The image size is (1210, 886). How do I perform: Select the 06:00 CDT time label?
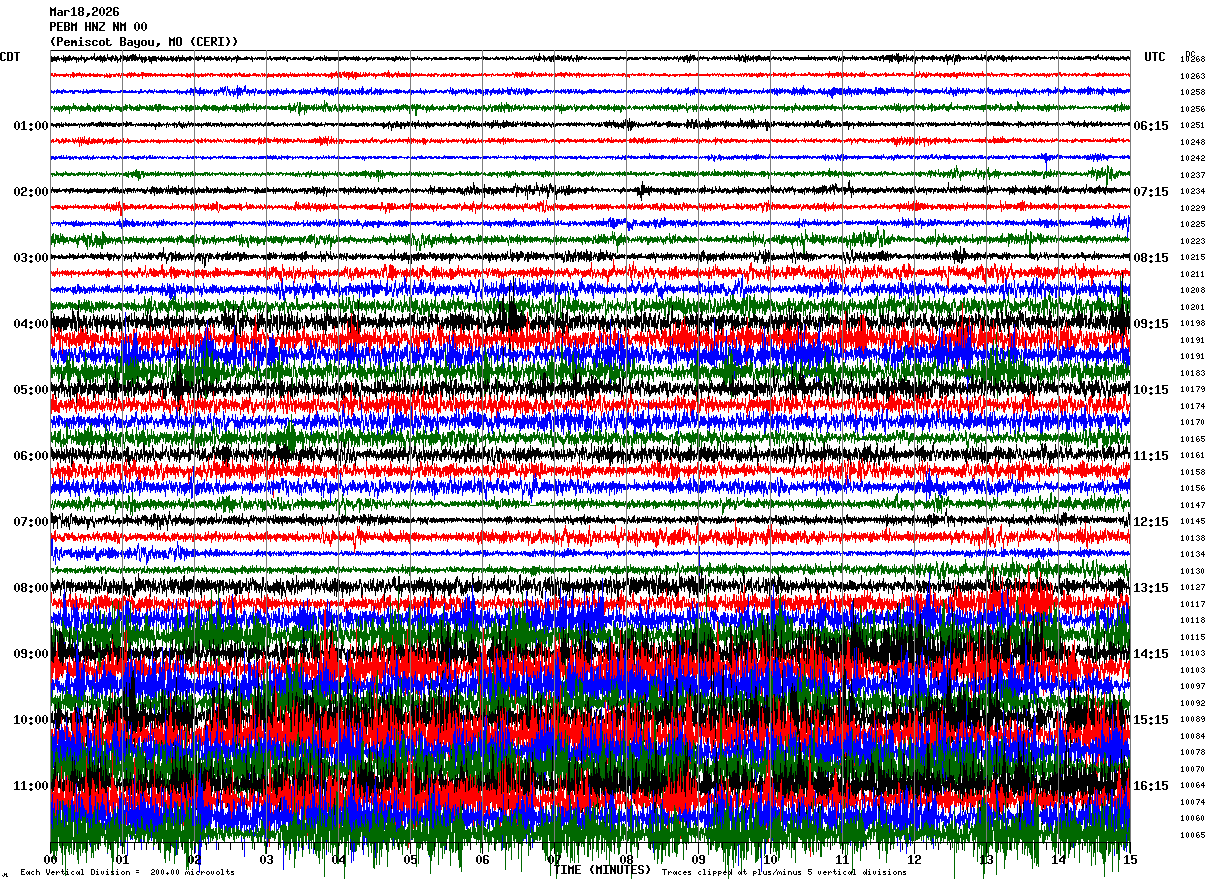tap(31, 456)
